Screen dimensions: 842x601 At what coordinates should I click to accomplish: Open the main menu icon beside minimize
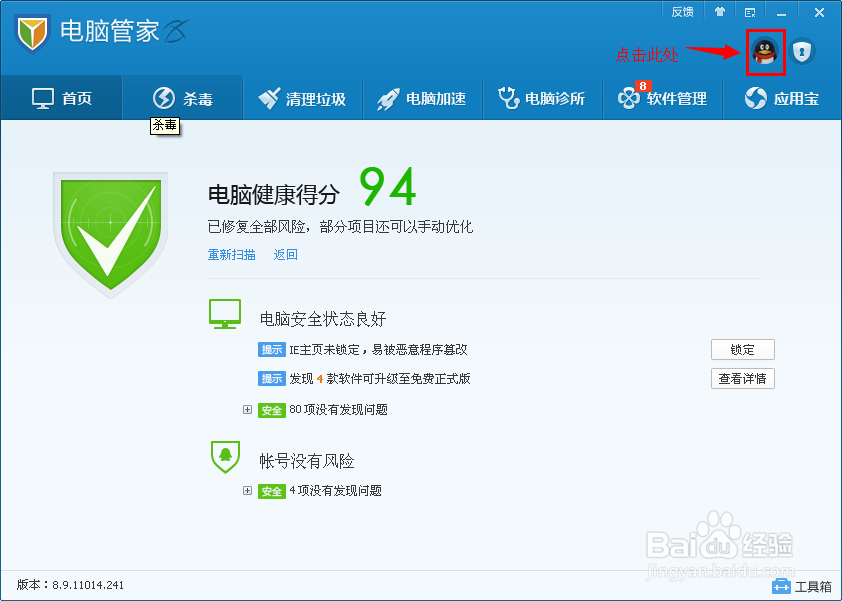[x=750, y=12]
